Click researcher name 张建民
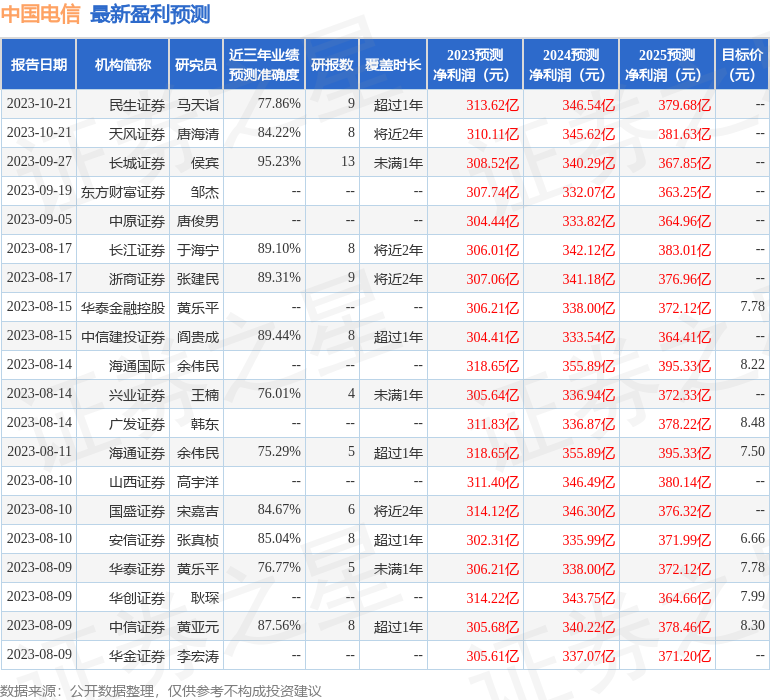 click(x=197, y=279)
